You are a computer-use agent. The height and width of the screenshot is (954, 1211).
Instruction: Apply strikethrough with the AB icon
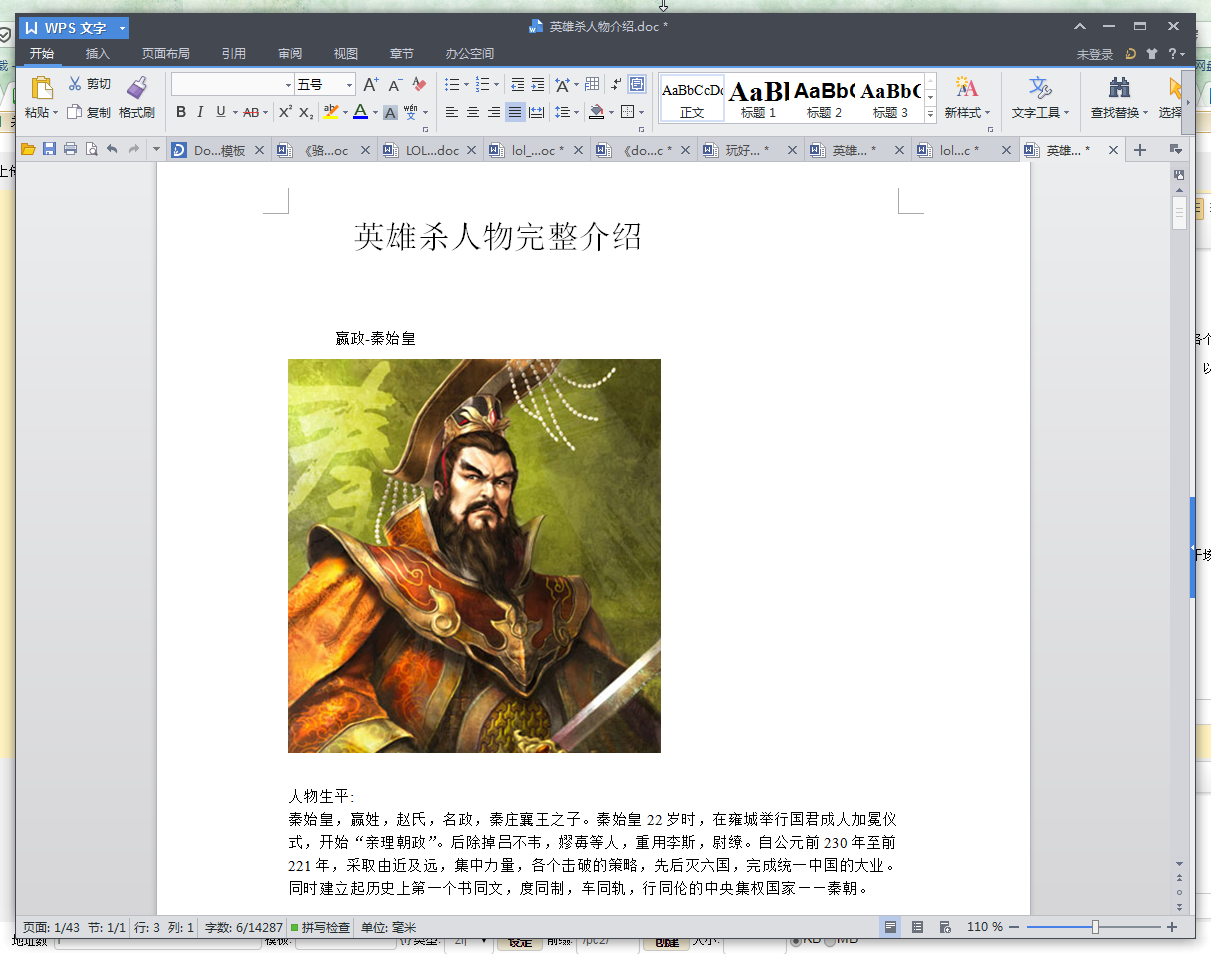pyautogui.click(x=251, y=112)
